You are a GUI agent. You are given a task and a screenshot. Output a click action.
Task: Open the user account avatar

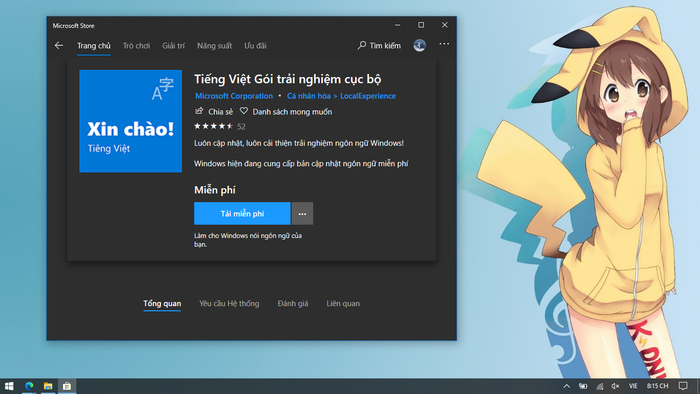tap(419, 45)
